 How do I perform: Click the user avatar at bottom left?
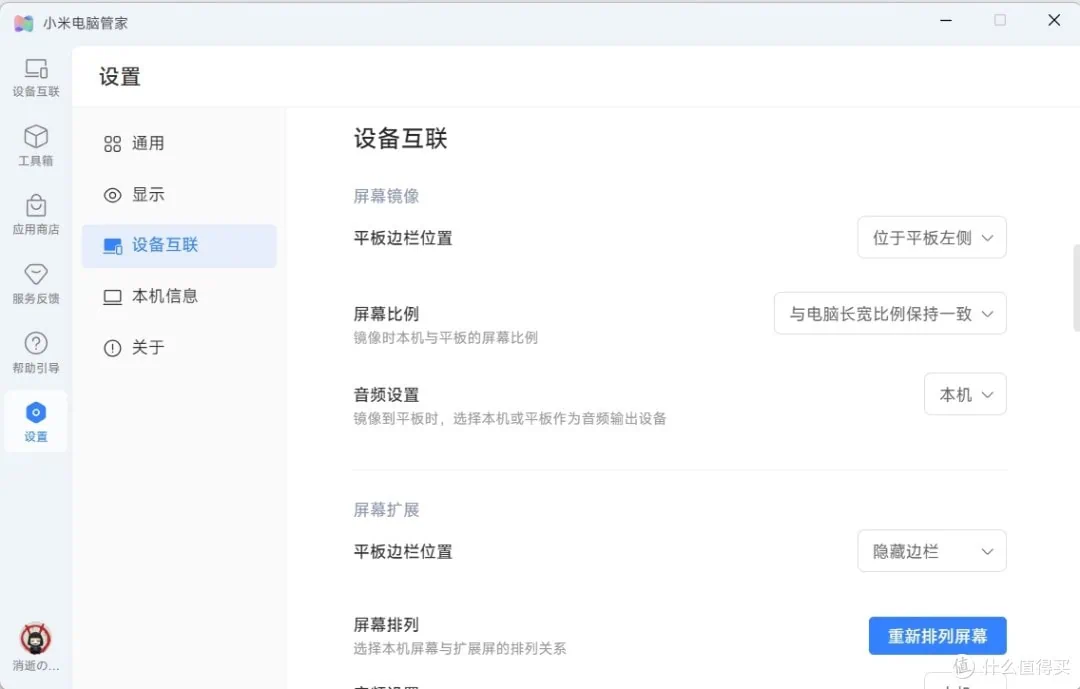click(35, 639)
